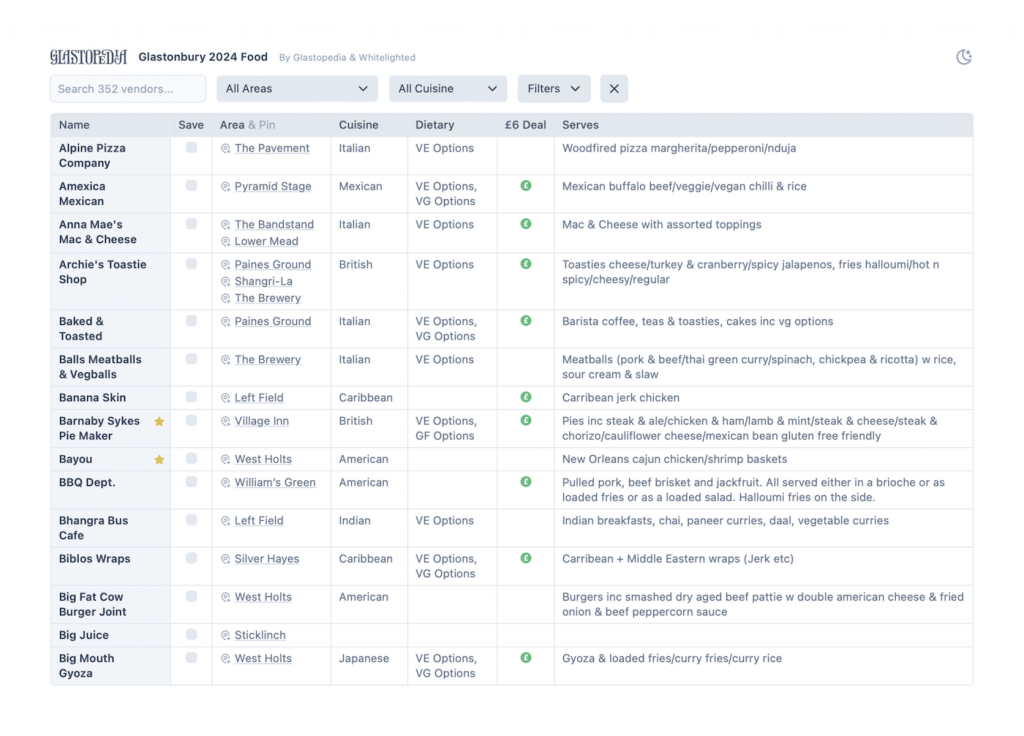Click the Search 352 vendors field
The image size is (1024, 736).
[128, 89]
